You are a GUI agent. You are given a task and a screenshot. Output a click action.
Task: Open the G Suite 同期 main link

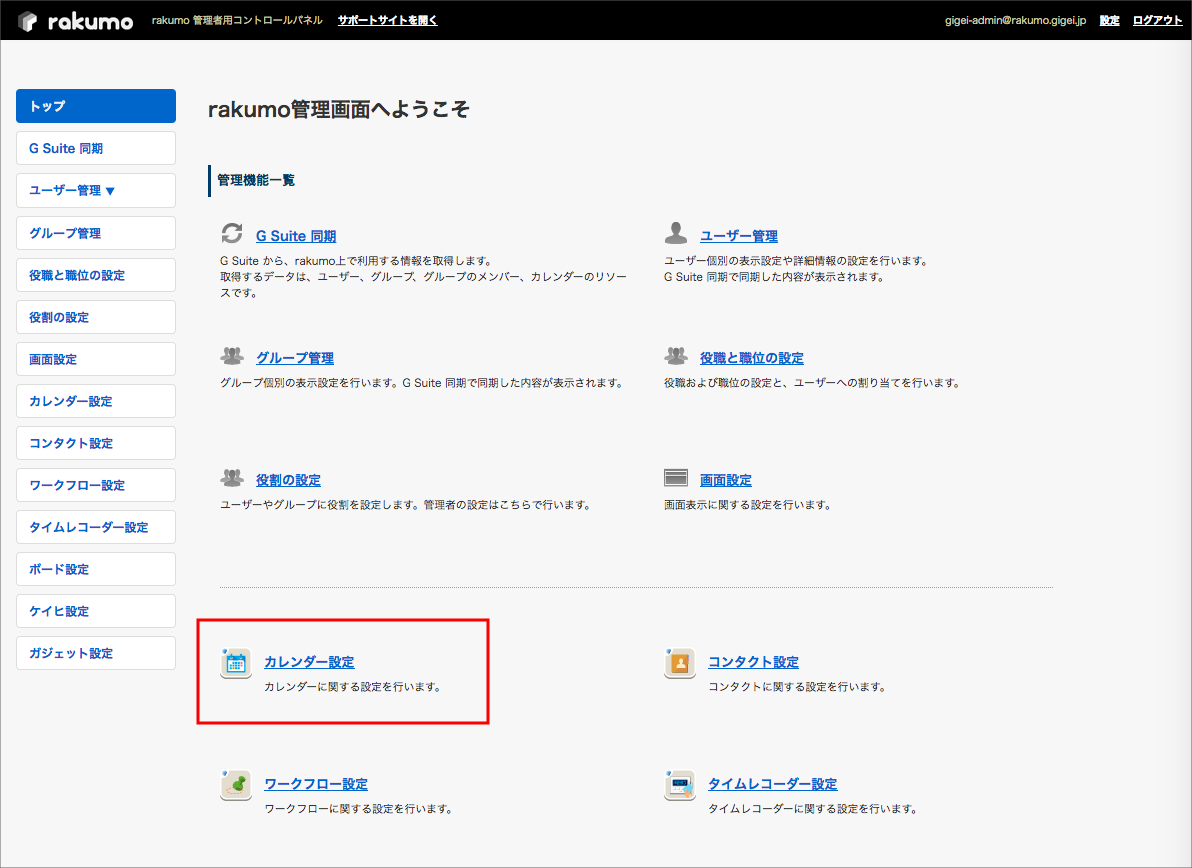click(296, 236)
